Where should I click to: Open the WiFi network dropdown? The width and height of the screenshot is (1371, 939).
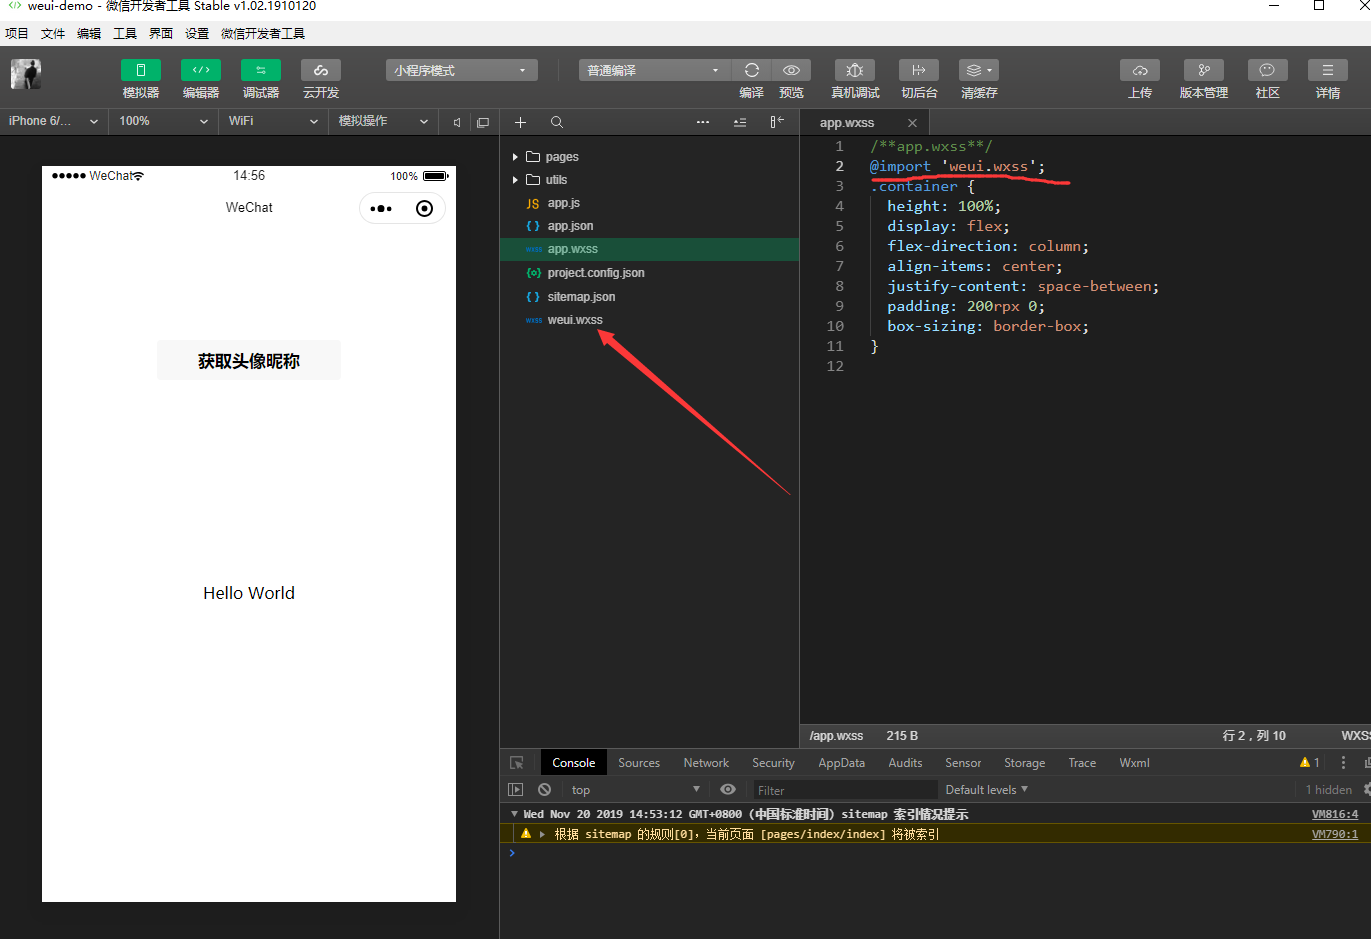pyautogui.click(x=273, y=121)
